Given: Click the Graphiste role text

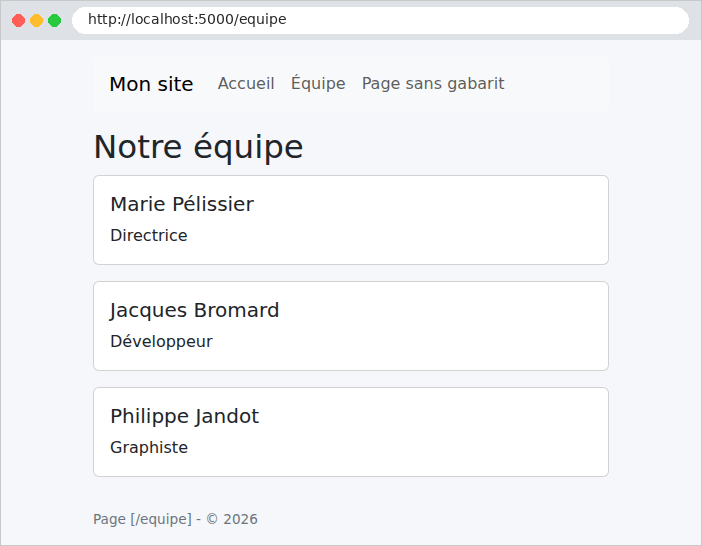Looking at the screenshot, I should pyautogui.click(x=149, y=448).
